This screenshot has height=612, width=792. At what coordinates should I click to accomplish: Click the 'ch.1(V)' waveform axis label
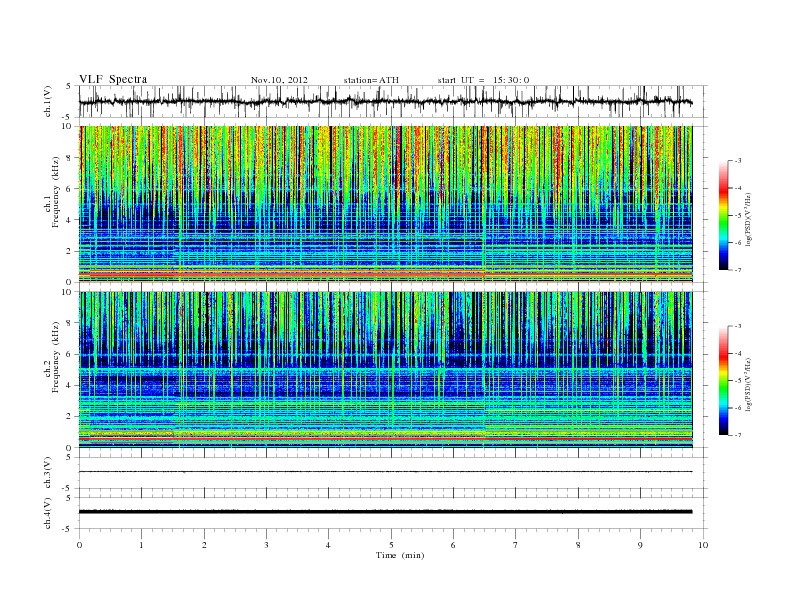click(x=47, y=101)
